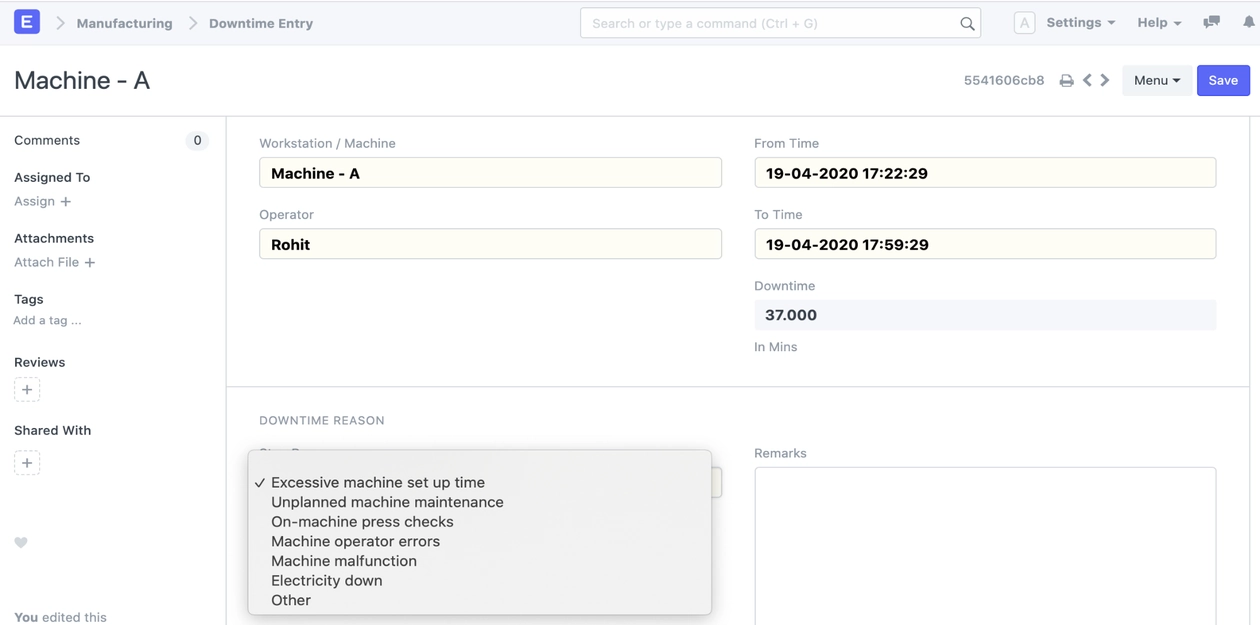Open the Menu dropdown button

[1156, 81]
